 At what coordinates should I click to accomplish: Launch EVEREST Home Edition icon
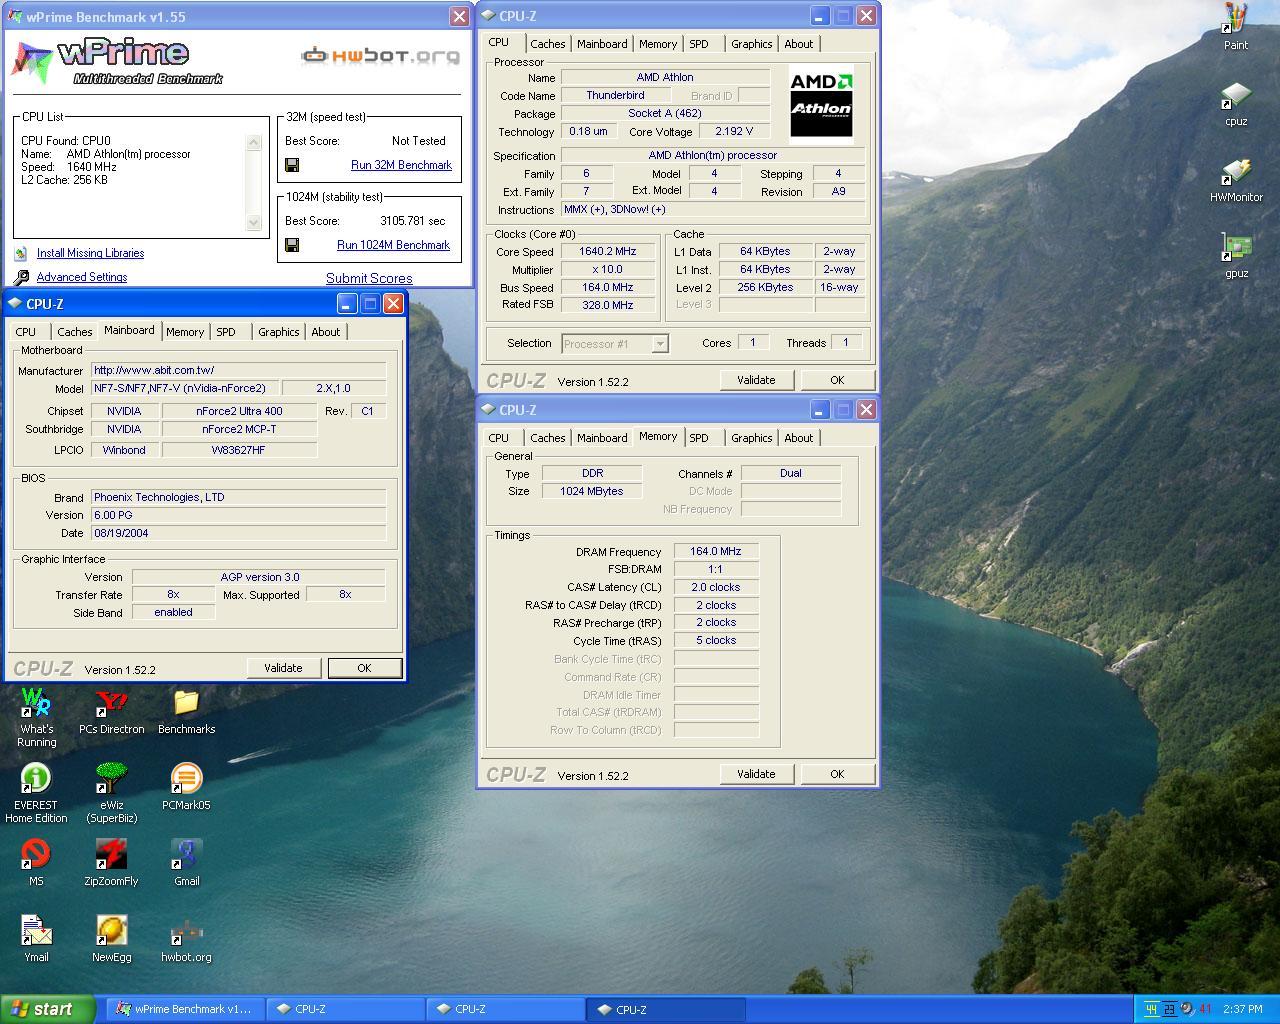36,792
